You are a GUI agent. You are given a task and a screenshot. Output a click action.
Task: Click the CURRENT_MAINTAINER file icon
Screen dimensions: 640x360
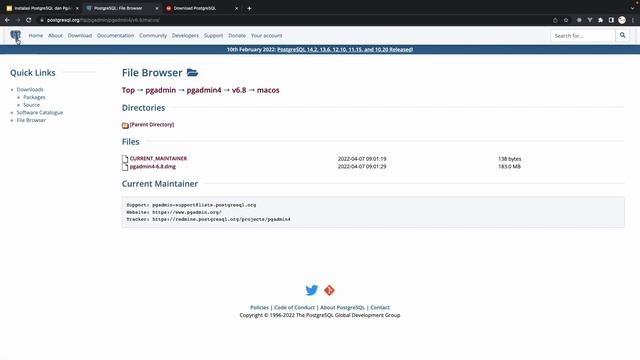pyautogui.click(x=125, y=159)
